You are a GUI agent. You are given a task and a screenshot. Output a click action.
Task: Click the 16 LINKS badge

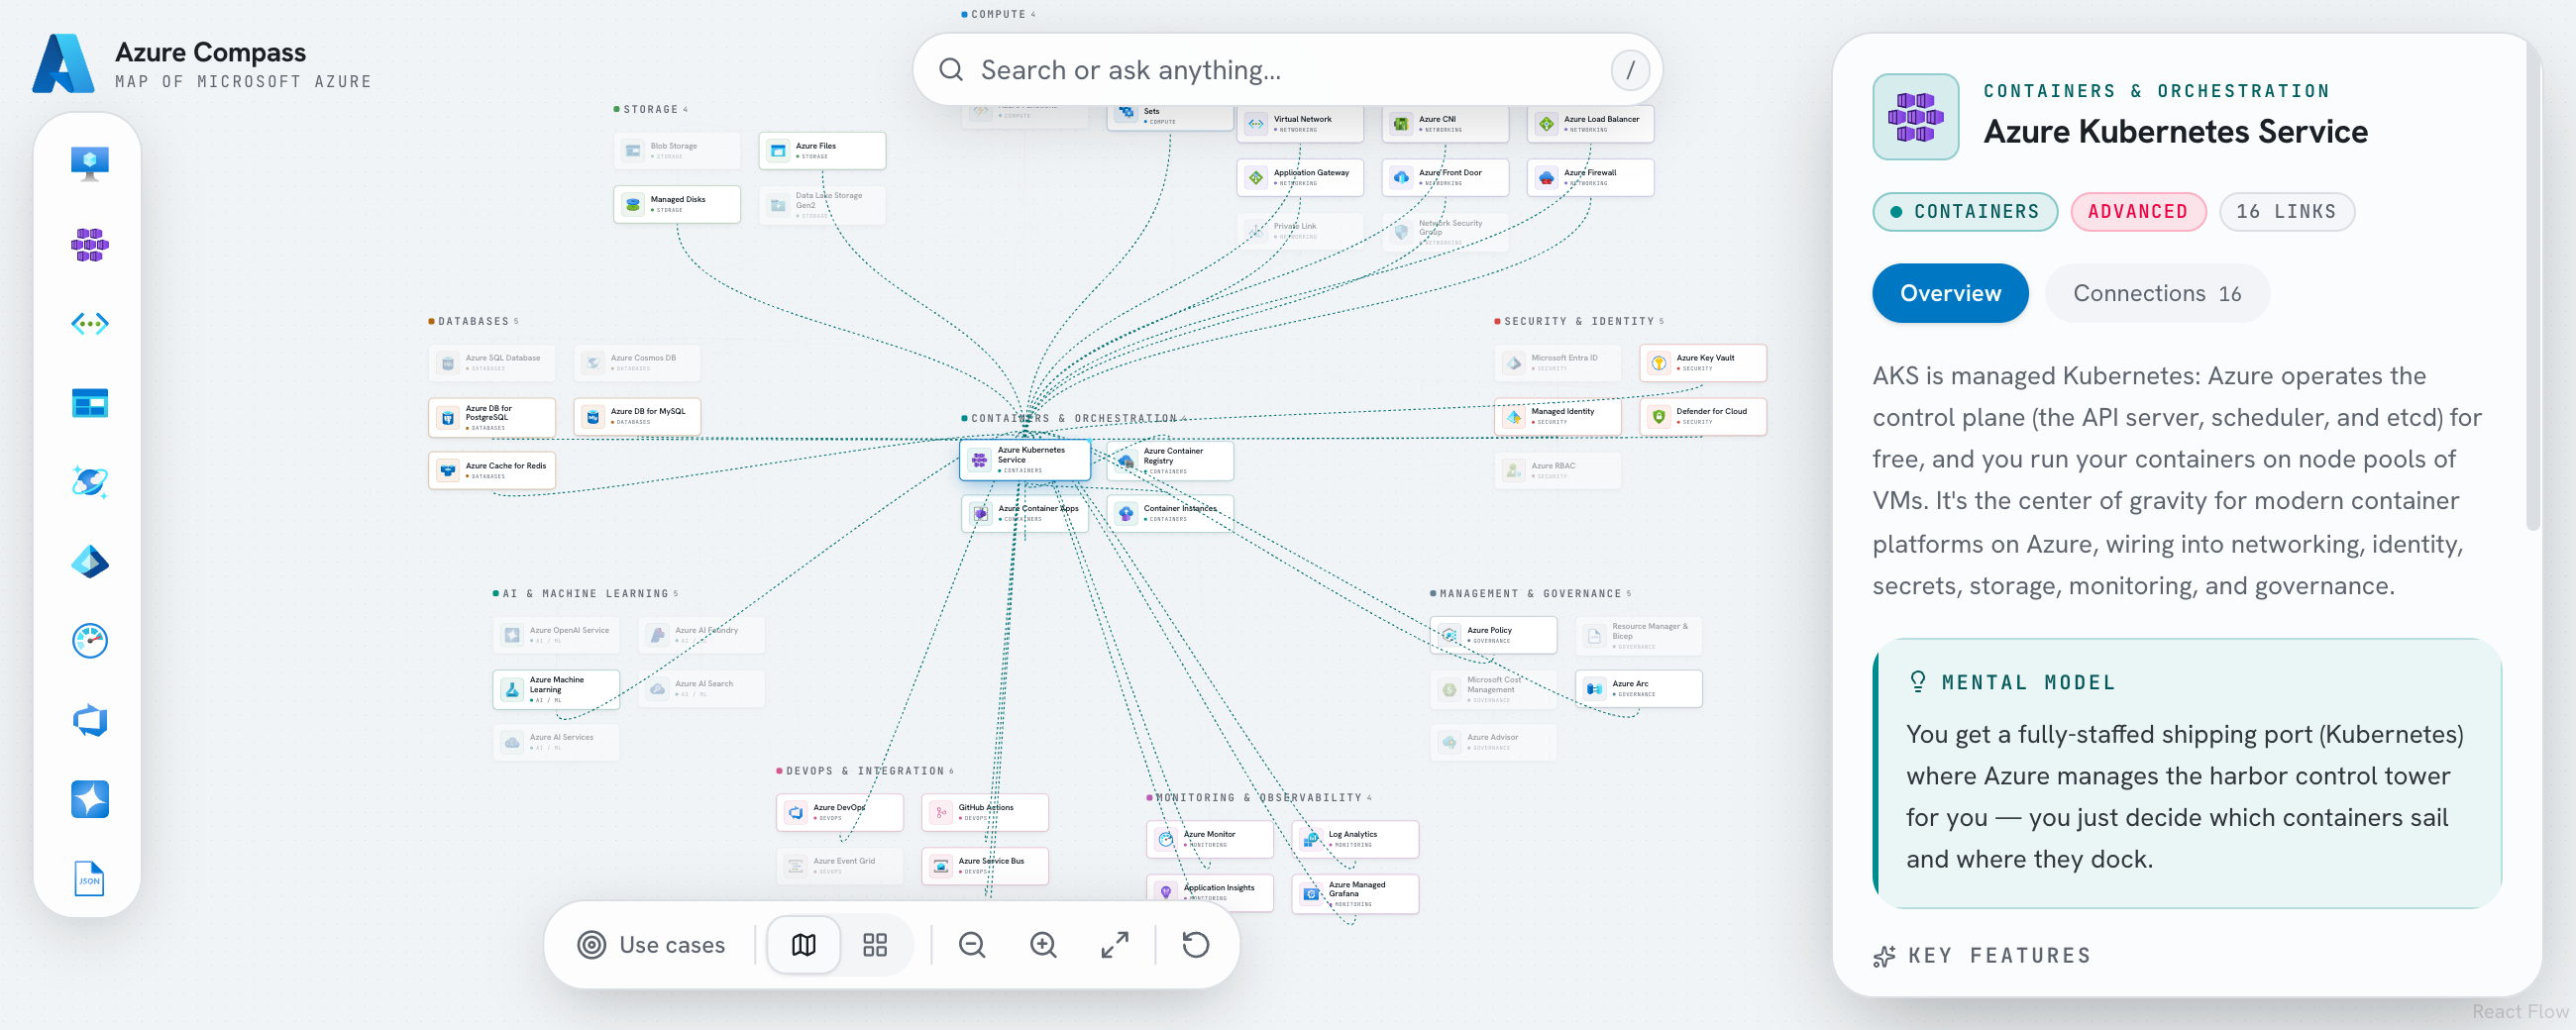2286,212
